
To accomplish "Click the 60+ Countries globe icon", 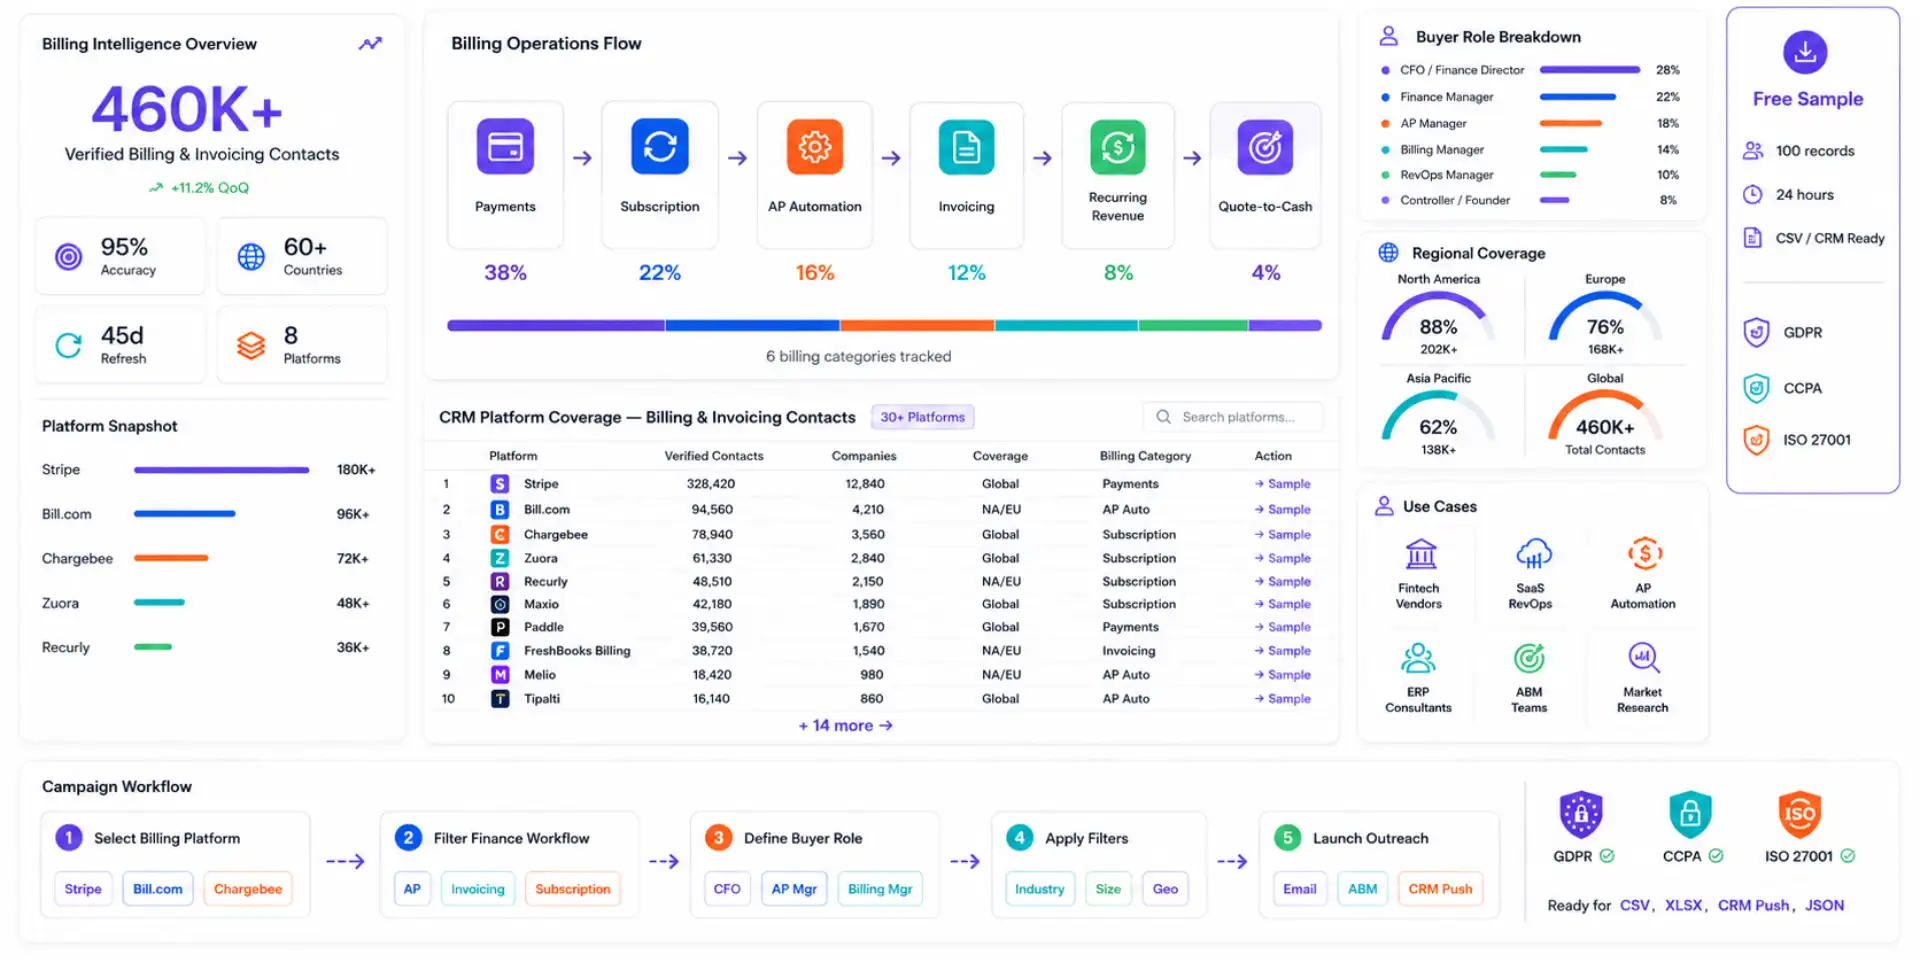I will coord(251,257).
